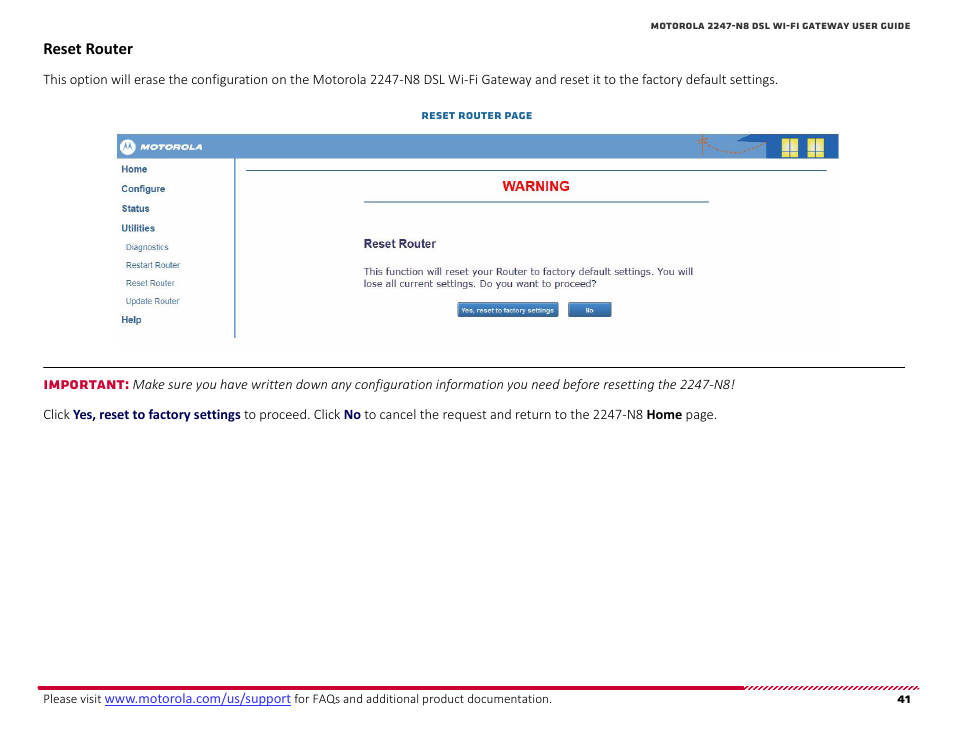Click the Motorola logo icon
This screenshot has width=954, height=738.
pos(127,147)
